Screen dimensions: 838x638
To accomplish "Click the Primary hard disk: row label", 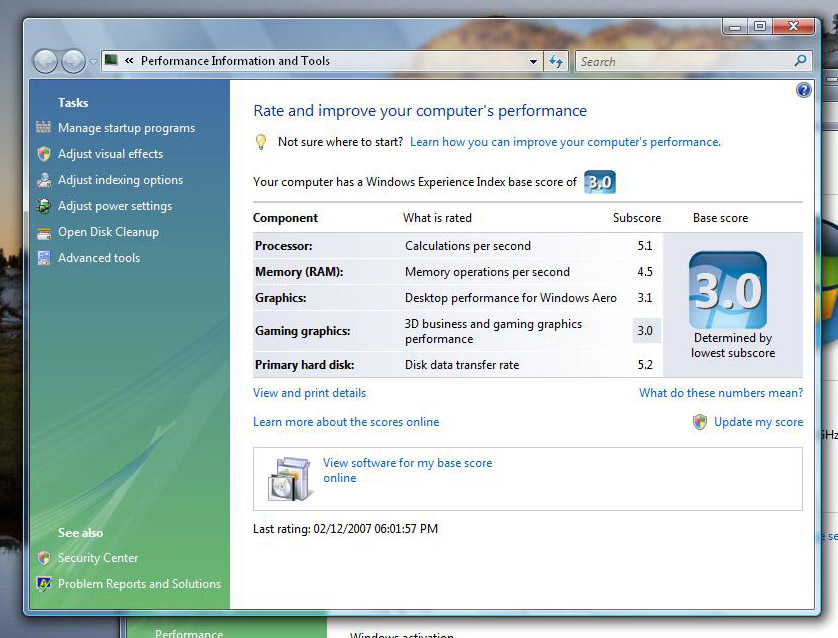I will pos(305,365).
